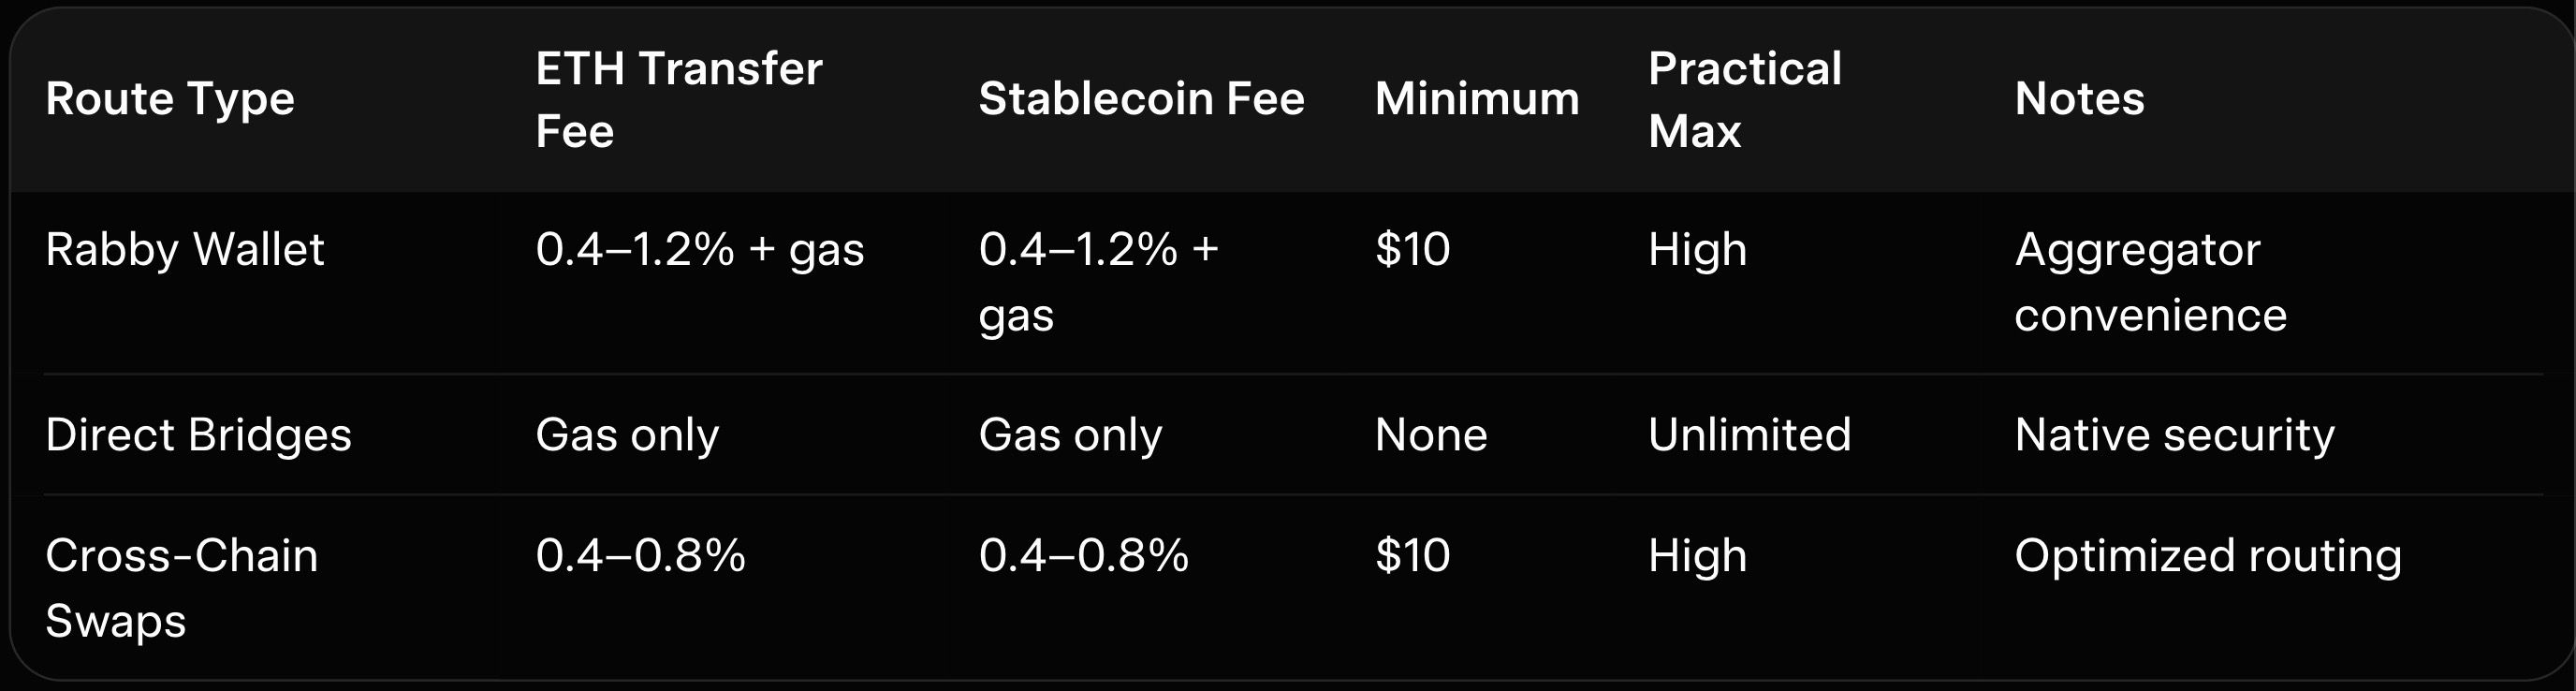Select the Practical Max column header
This screenshot has height=691, width=2576.
1744,99
